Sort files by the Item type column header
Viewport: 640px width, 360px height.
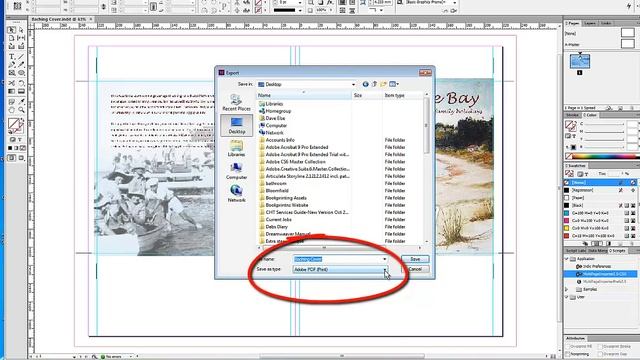point(402,95)
